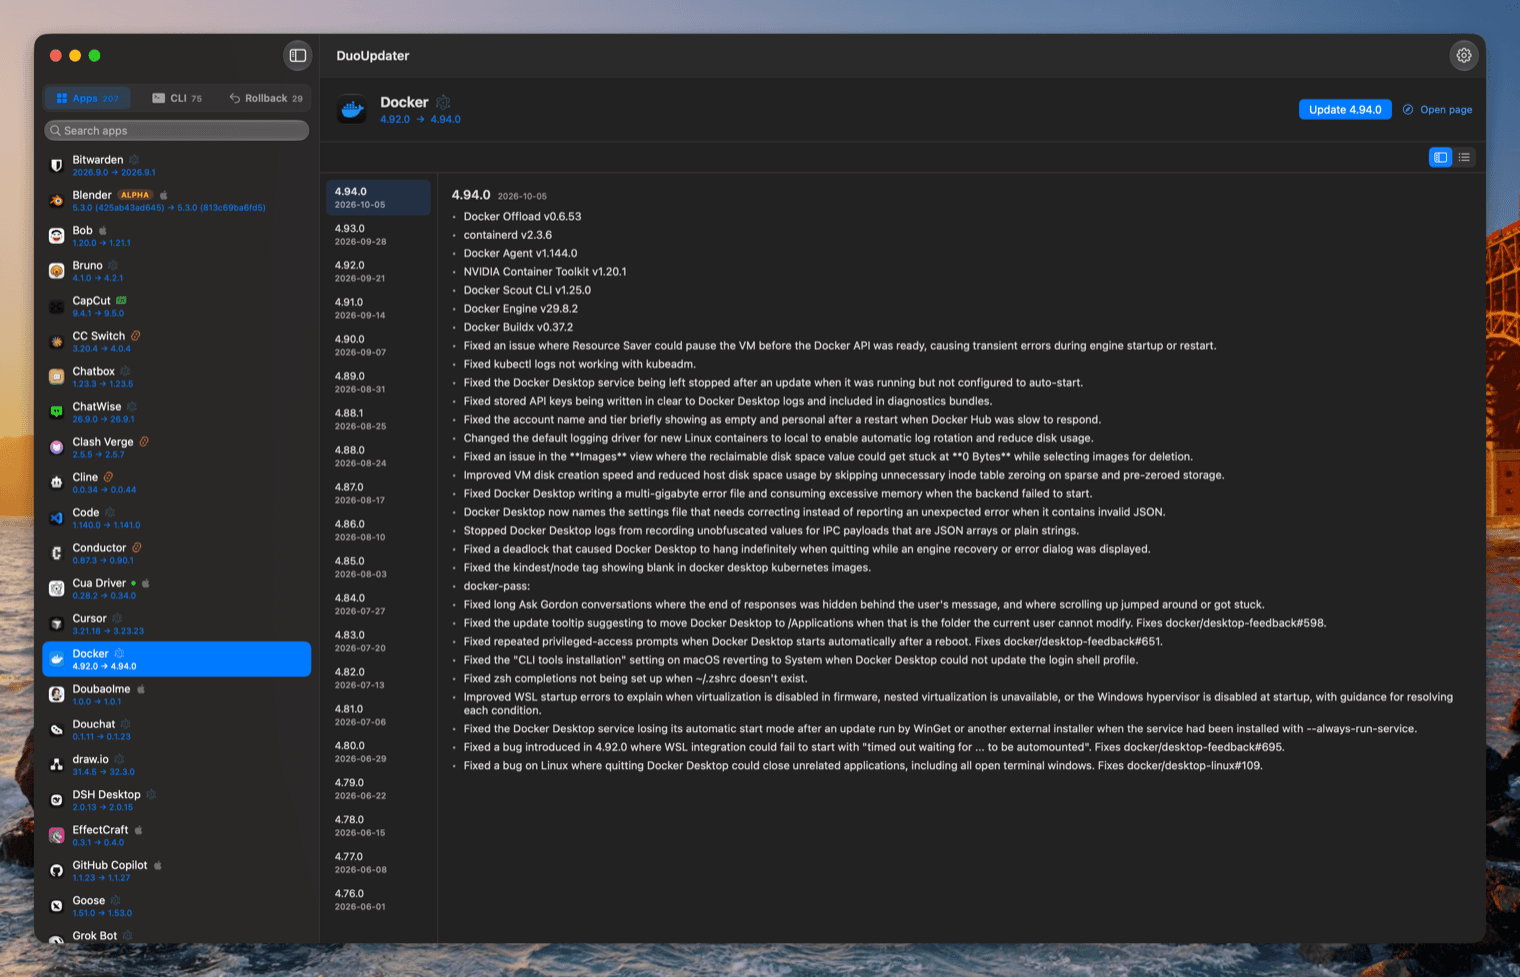Focus the Search apps field
This screenshot has width=1520, height=977.
coord(177,130)
